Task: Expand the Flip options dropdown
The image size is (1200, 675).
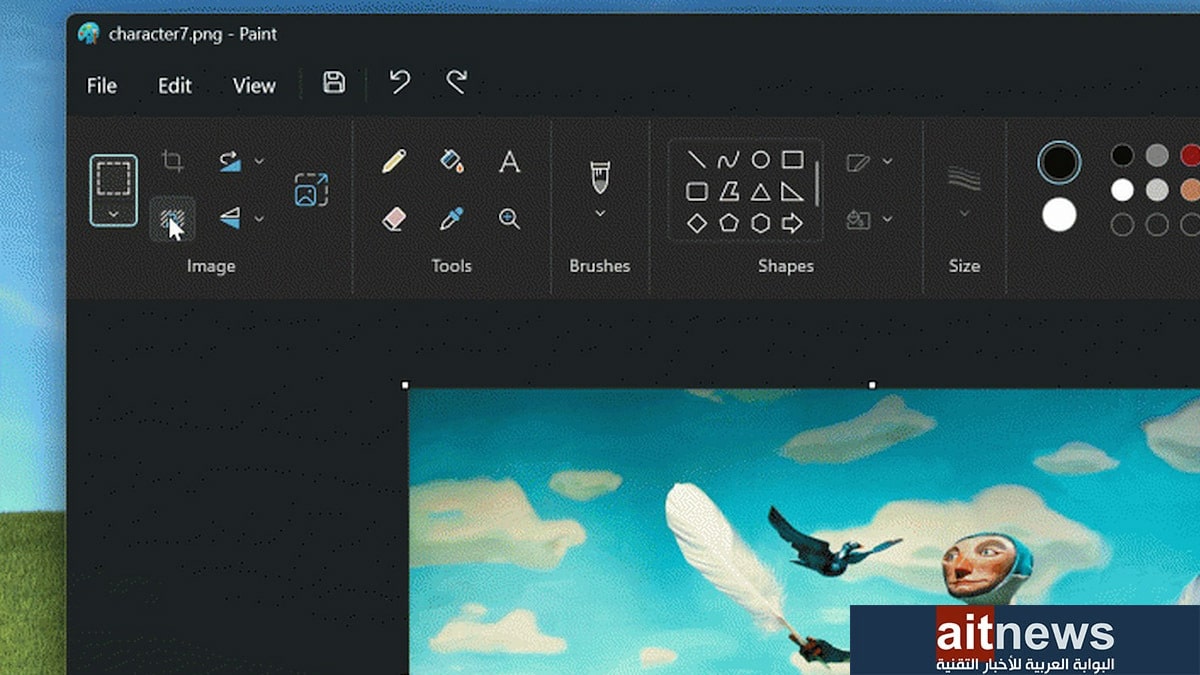Action: point(260,219)
